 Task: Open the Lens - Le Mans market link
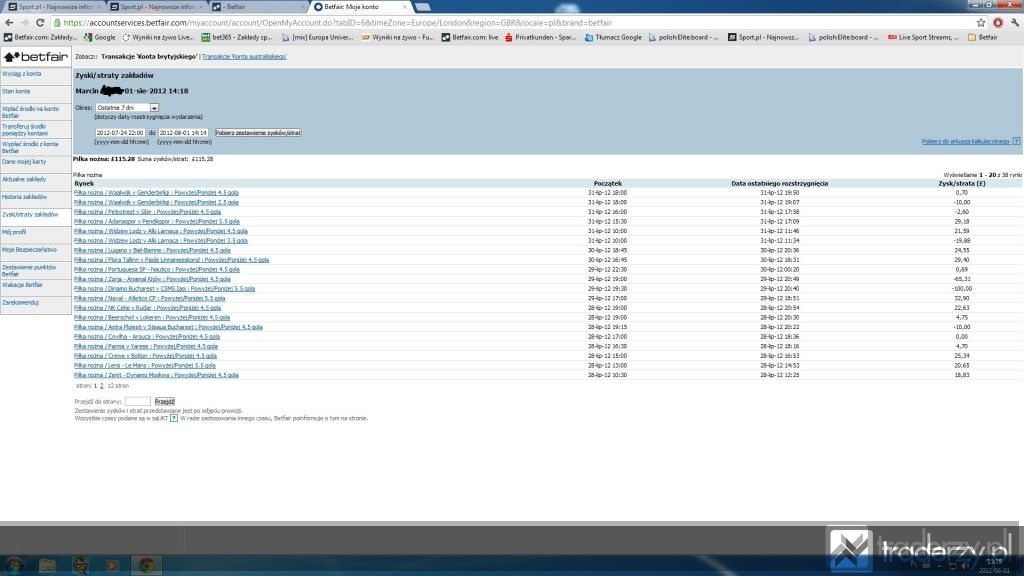[x=145, y=366]
